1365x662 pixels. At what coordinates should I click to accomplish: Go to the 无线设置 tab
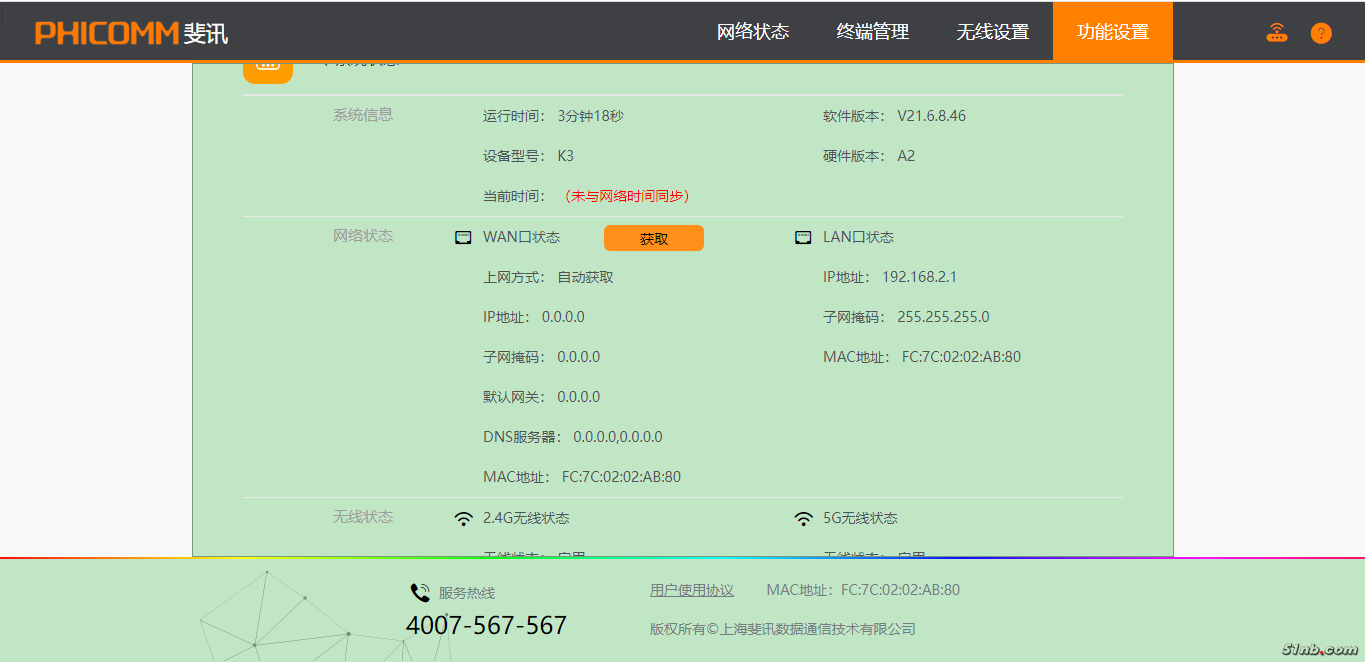(993, 32)
